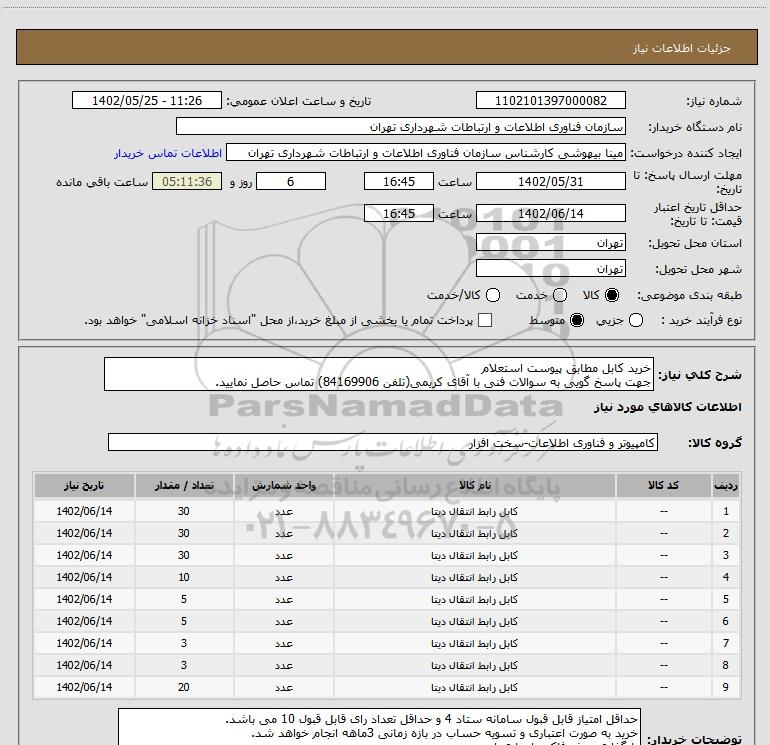The width and height of the screenshot is (770, 745).
Task: Click the price validity time 16:45 field
Action: click(399, 213)
